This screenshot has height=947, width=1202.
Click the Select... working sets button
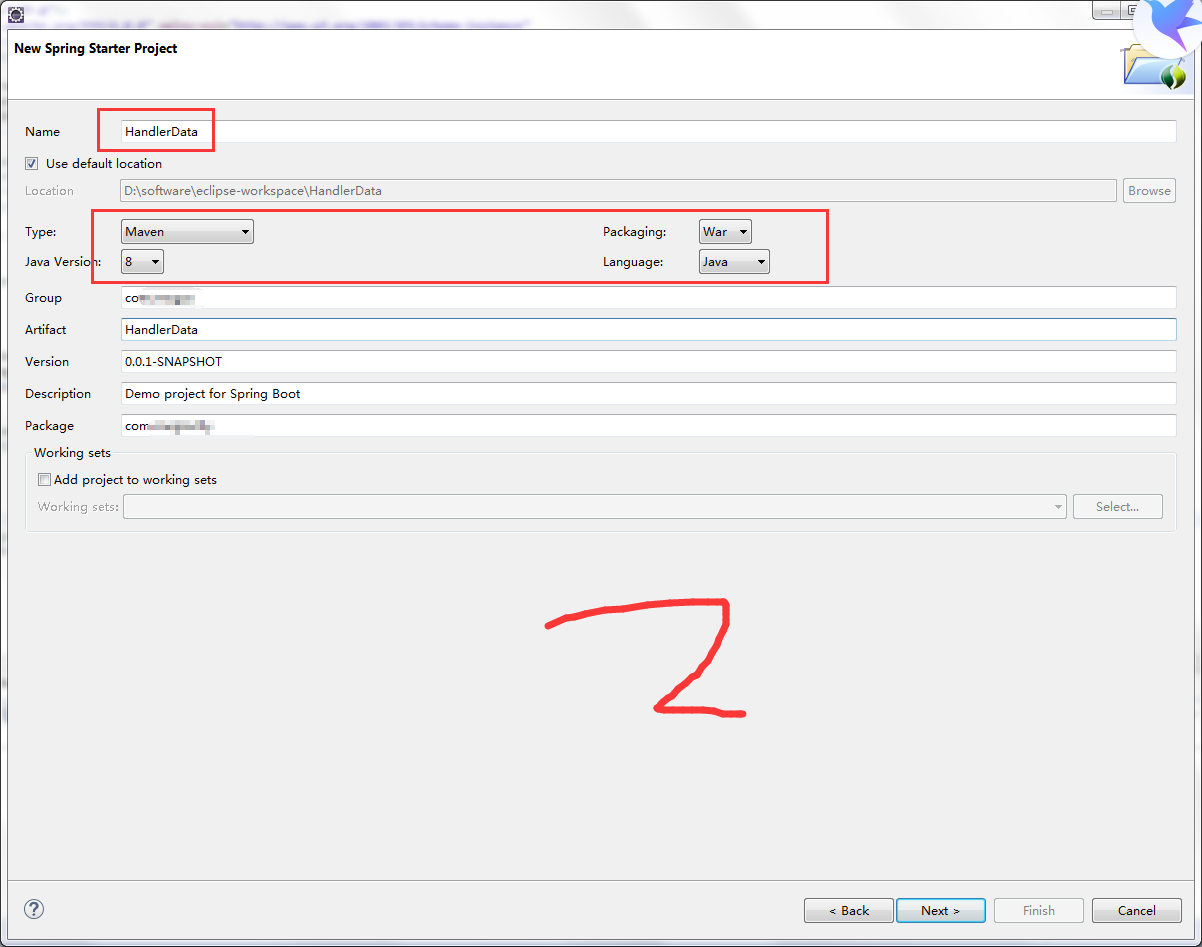coord(1118,507)
